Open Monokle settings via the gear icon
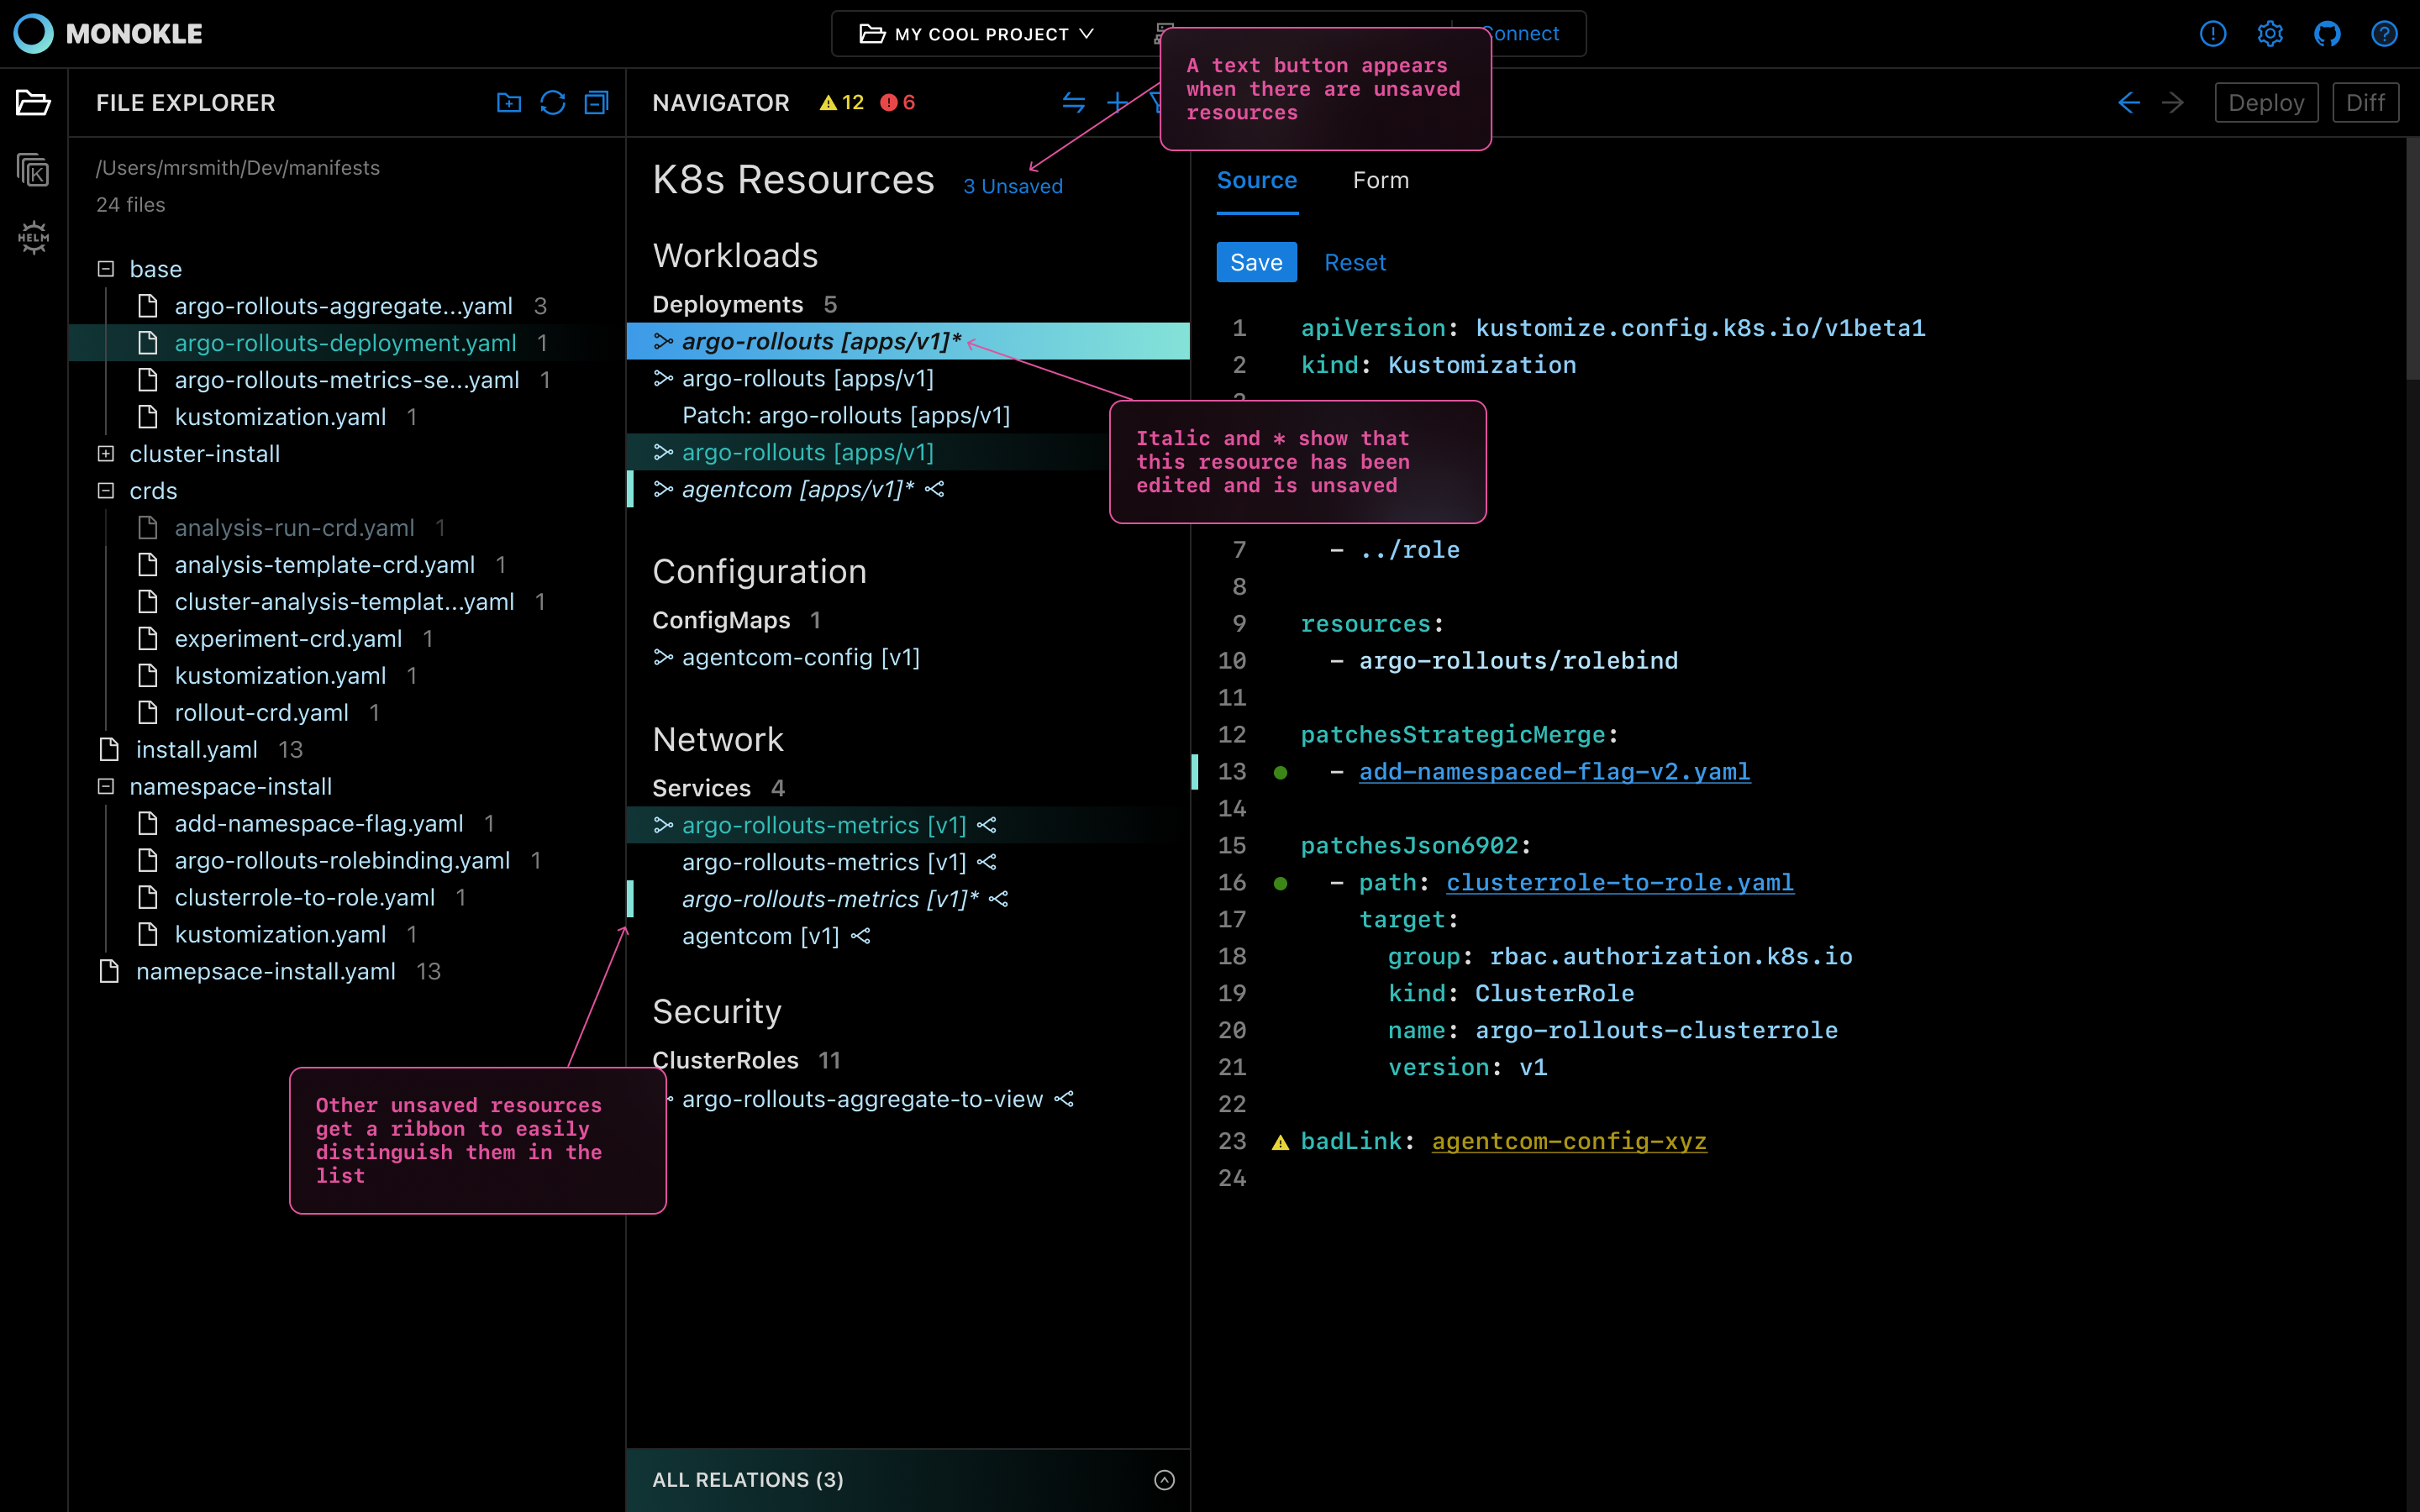Image resolution: width=2420 pixels, height=1512 pixels. point(2270,33)
